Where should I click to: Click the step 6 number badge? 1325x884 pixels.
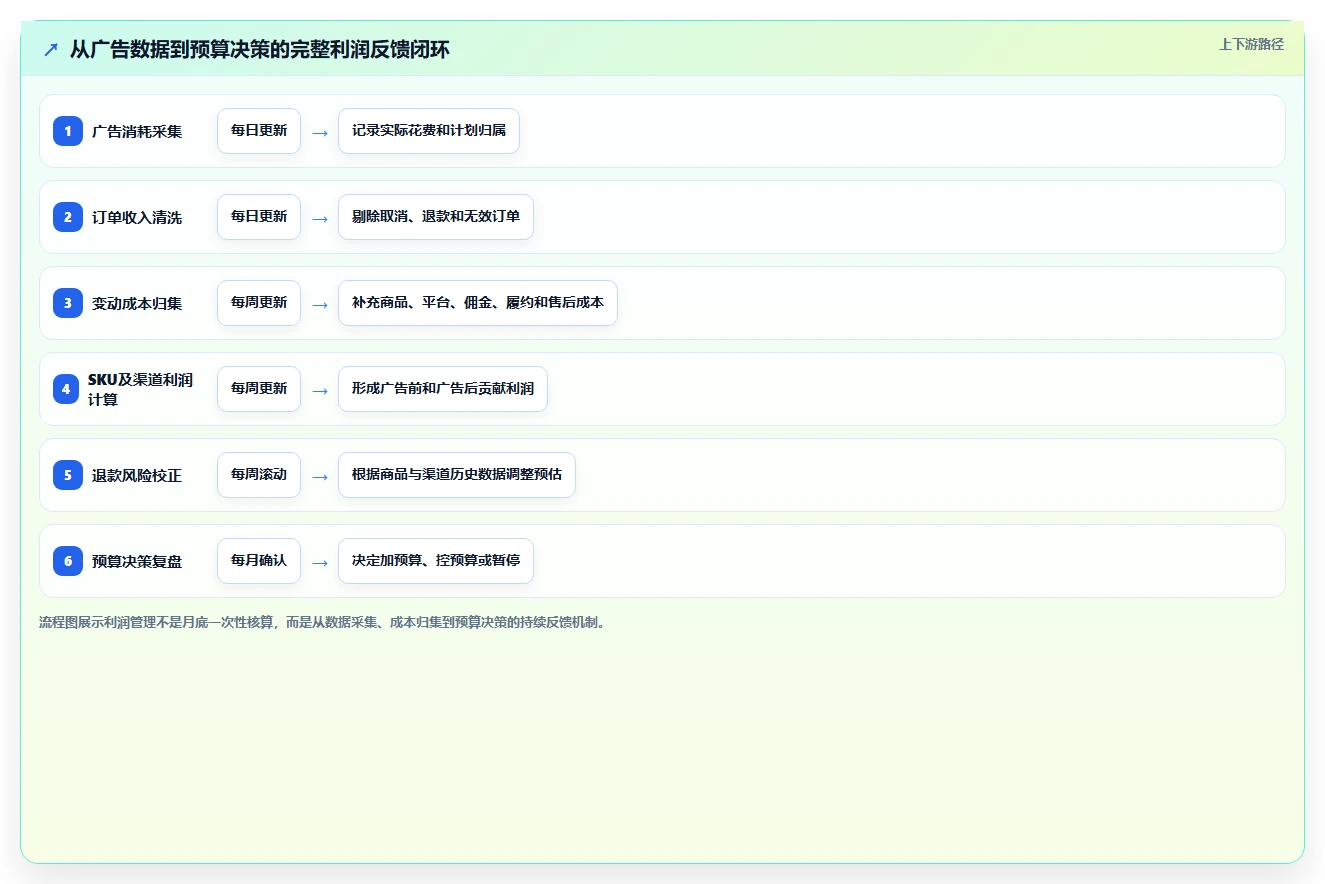pos(68,561)
